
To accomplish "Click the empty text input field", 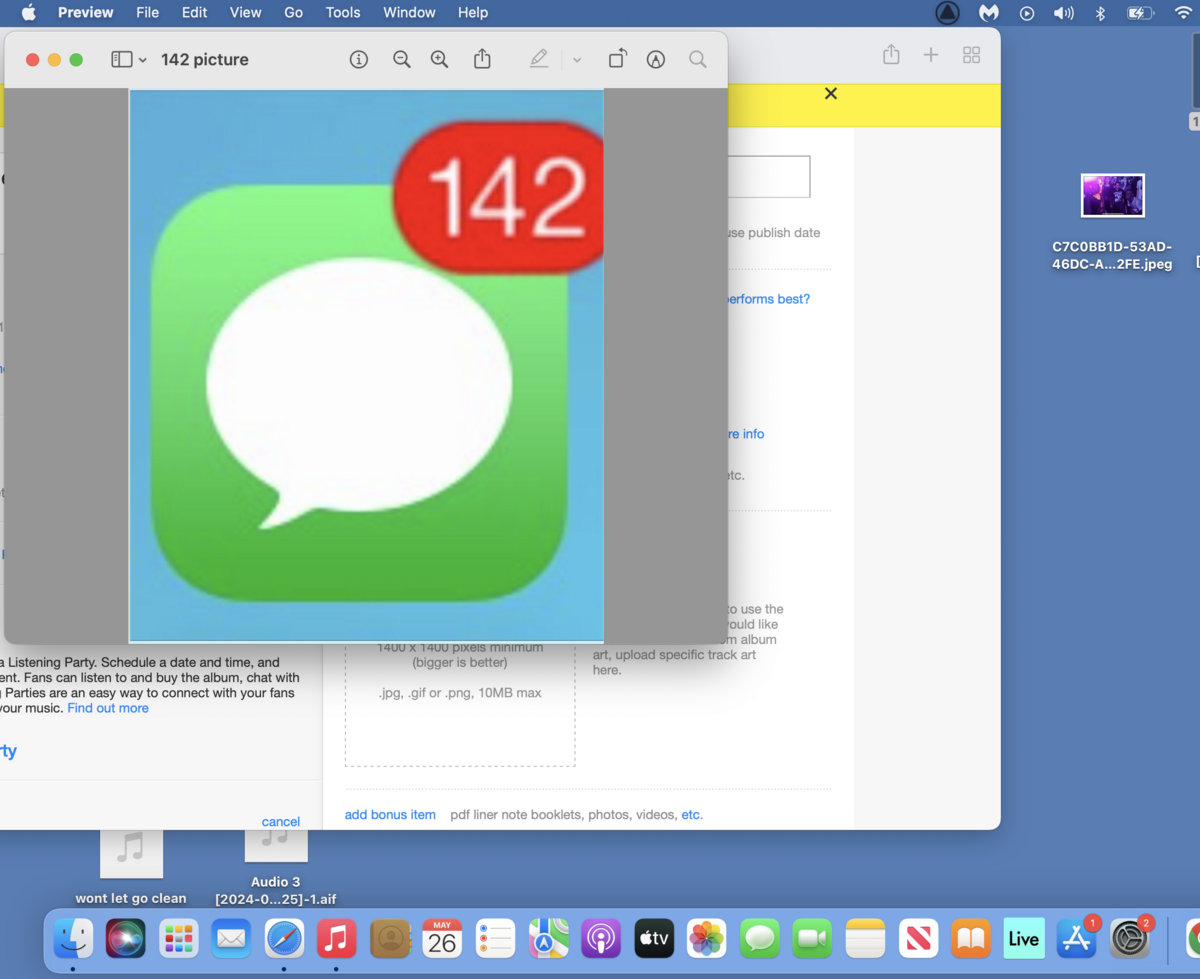I will pos(768,177).
